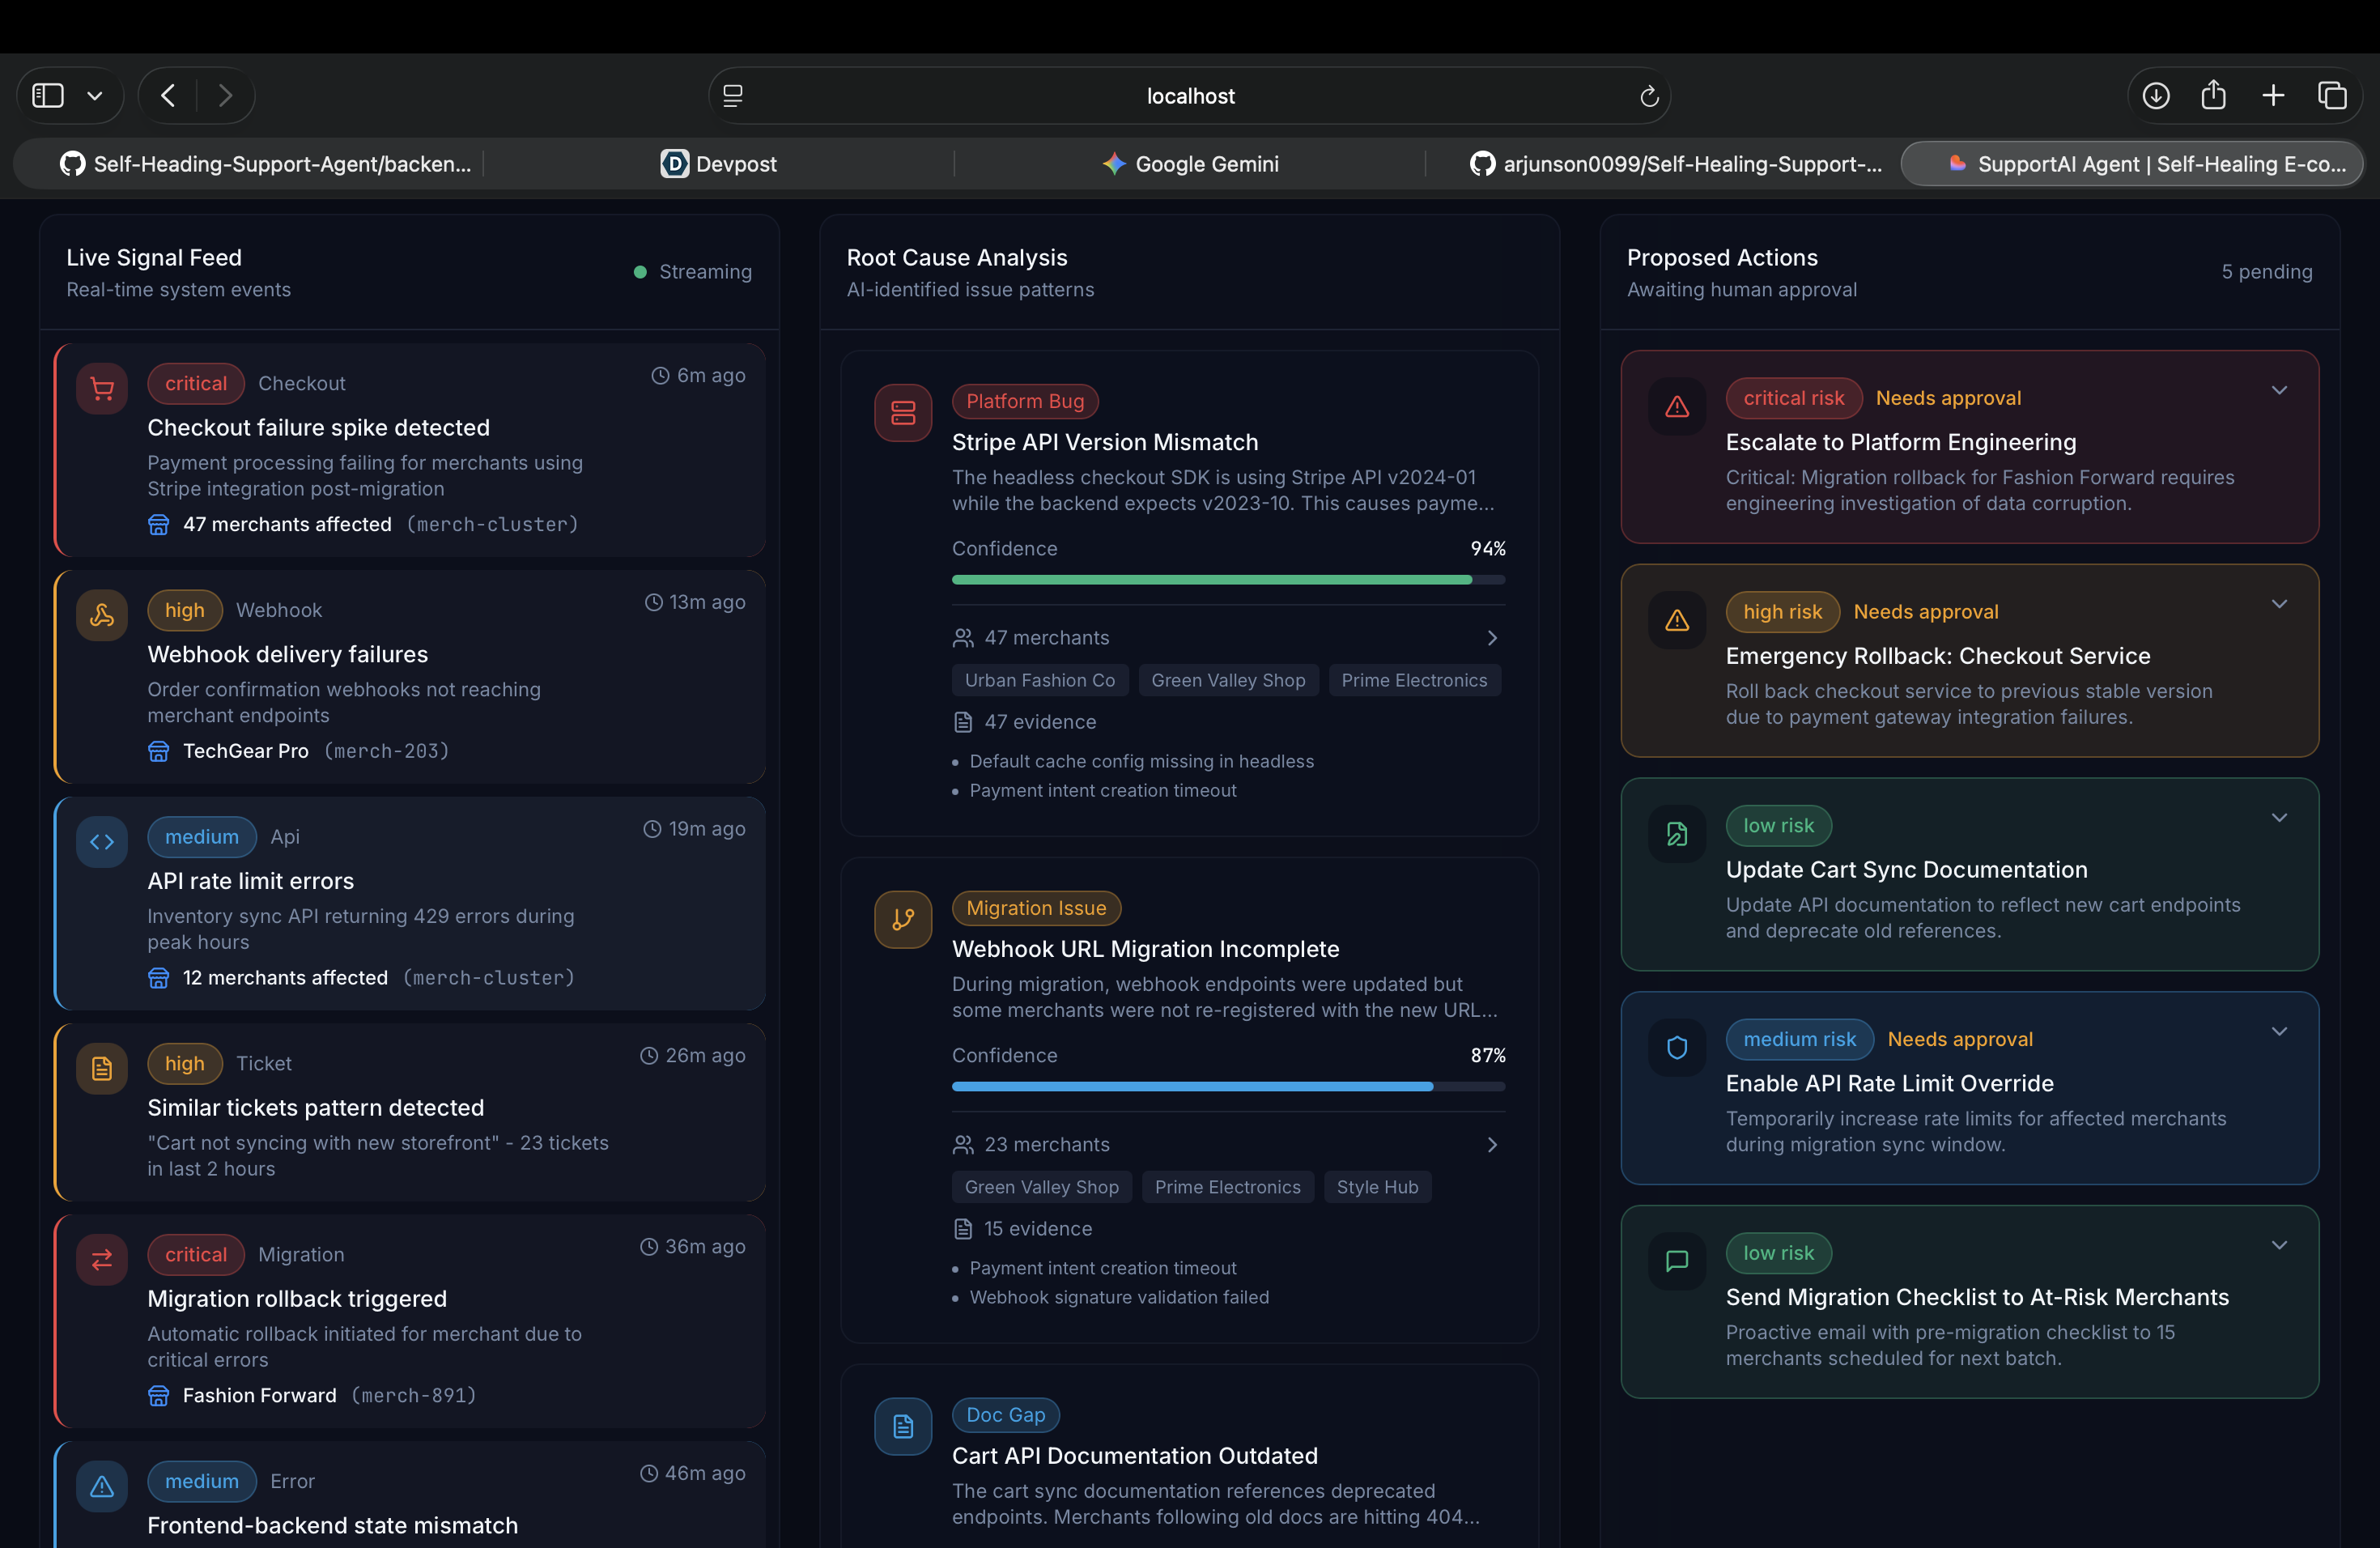Click the swap arrows icon on Migration rollback card

(x=102, y=1259)
